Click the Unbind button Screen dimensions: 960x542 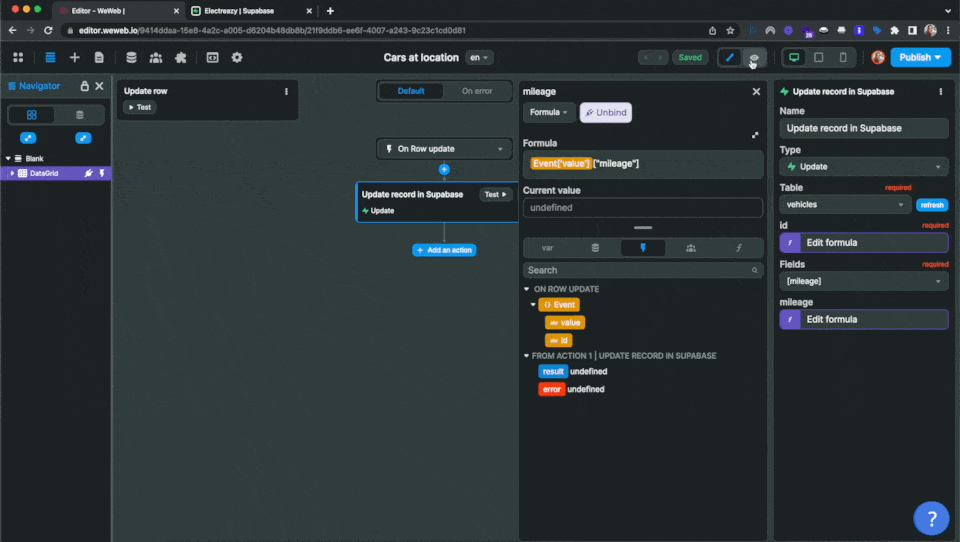click(x=605, y=113)
